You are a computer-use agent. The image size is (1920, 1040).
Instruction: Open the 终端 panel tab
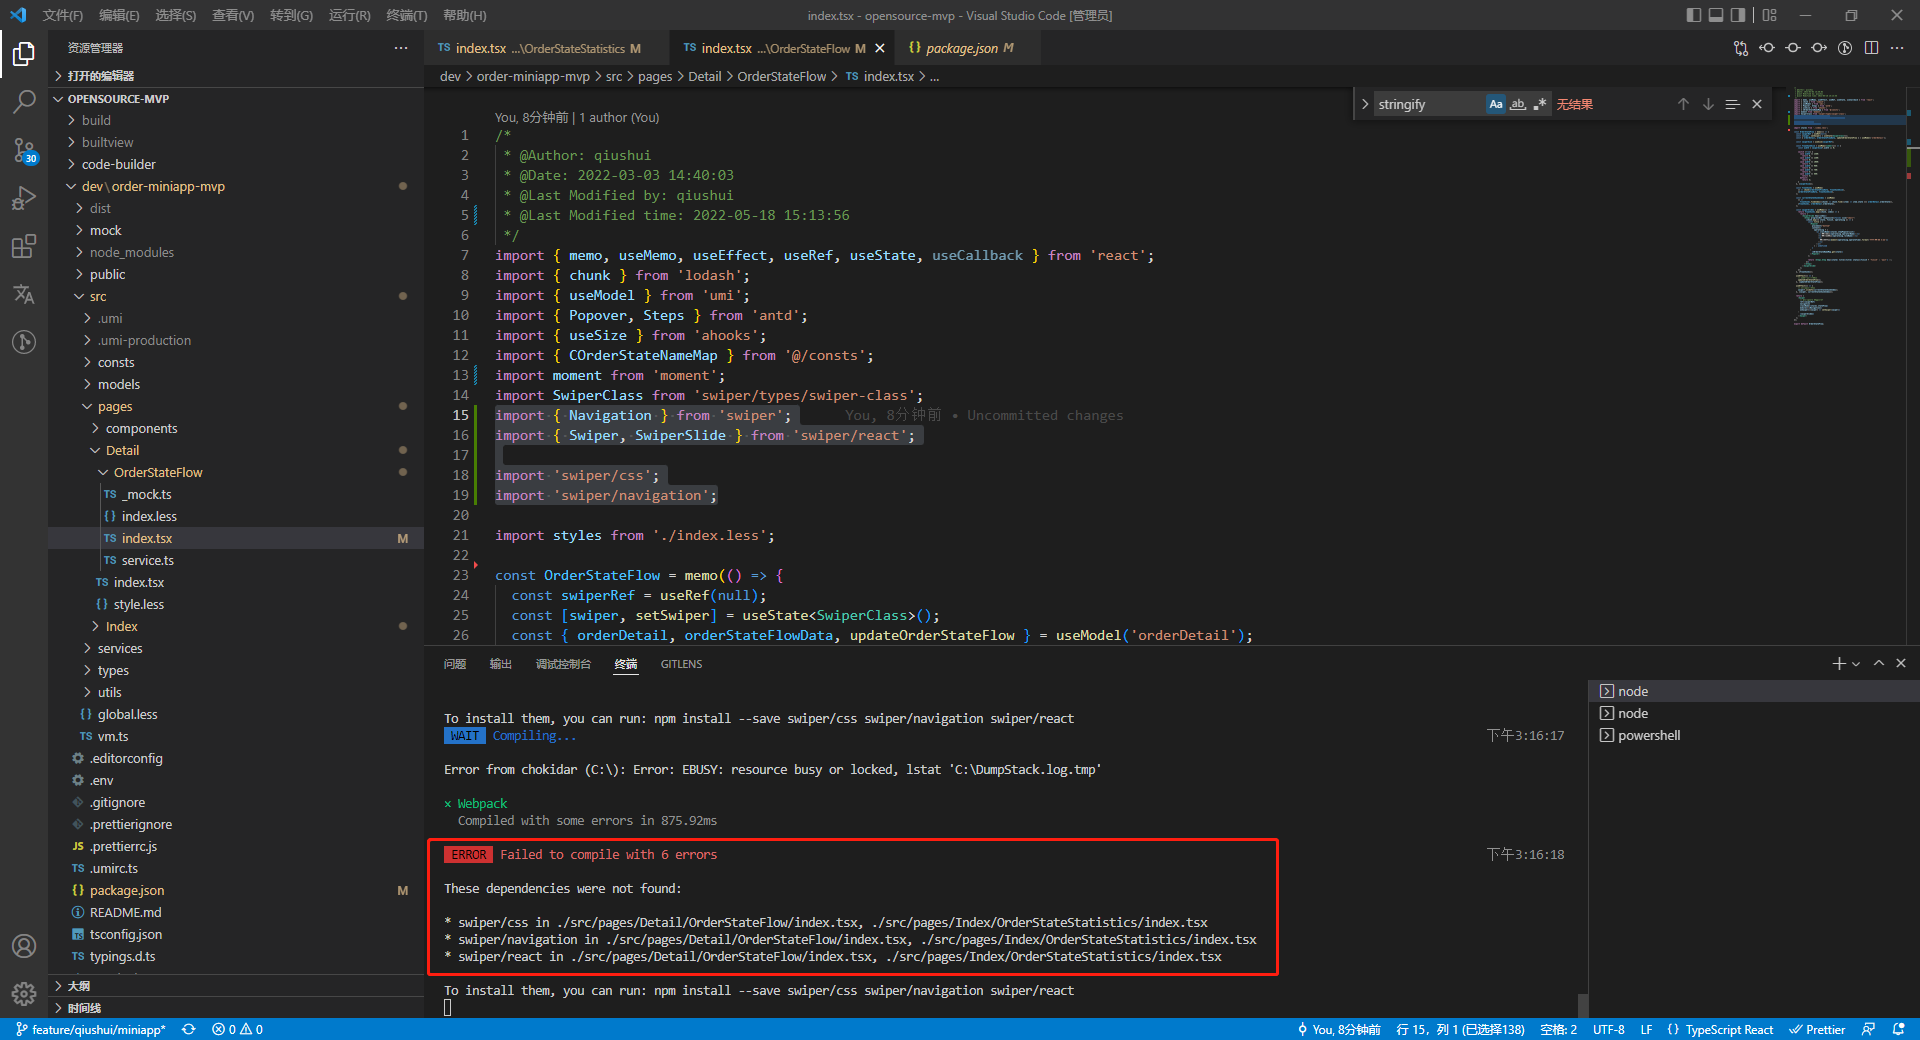(x=625, y=664)
